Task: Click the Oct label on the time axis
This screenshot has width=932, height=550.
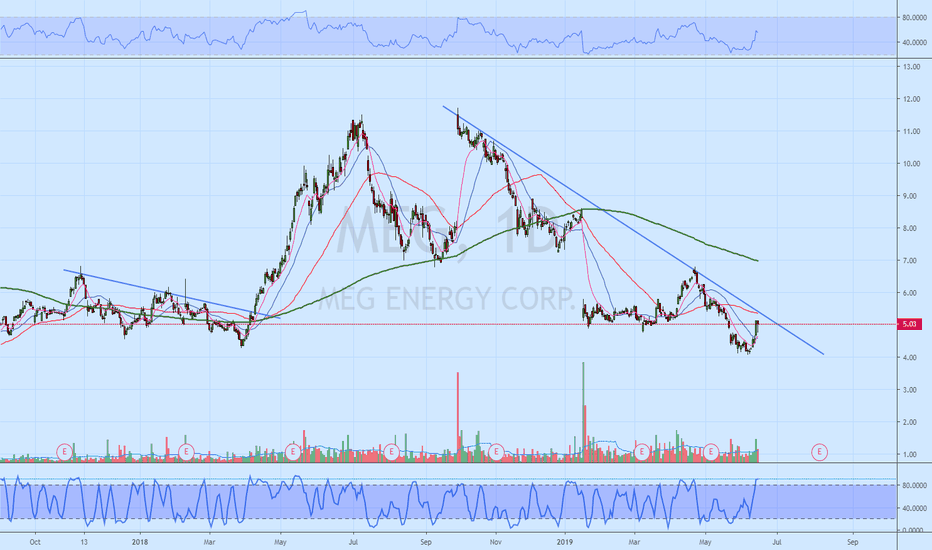Action: [x=35, y=542]
